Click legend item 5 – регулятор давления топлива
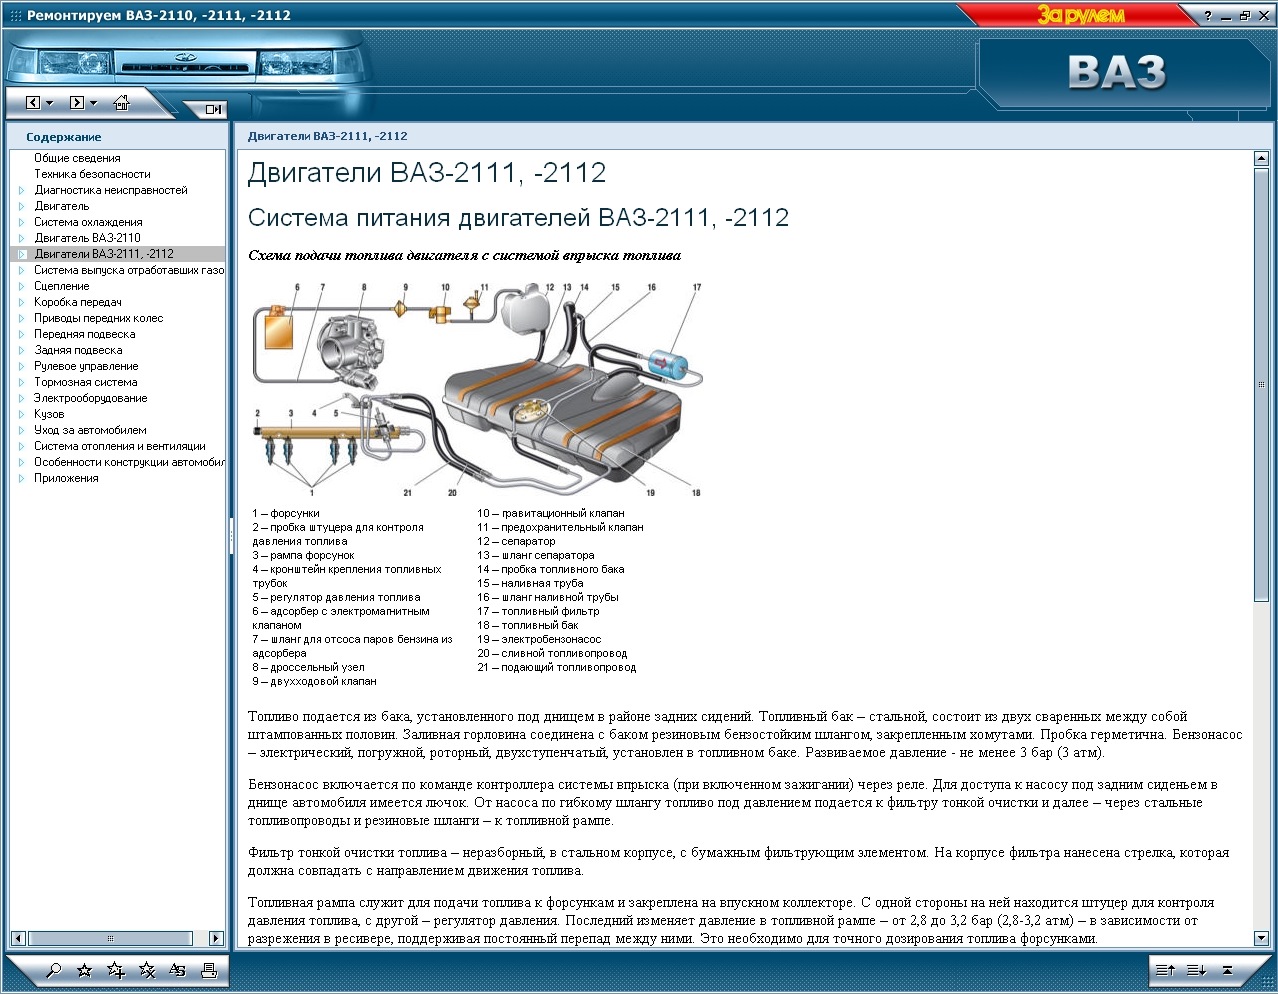The image size is (1278, 994). [336, 597]
